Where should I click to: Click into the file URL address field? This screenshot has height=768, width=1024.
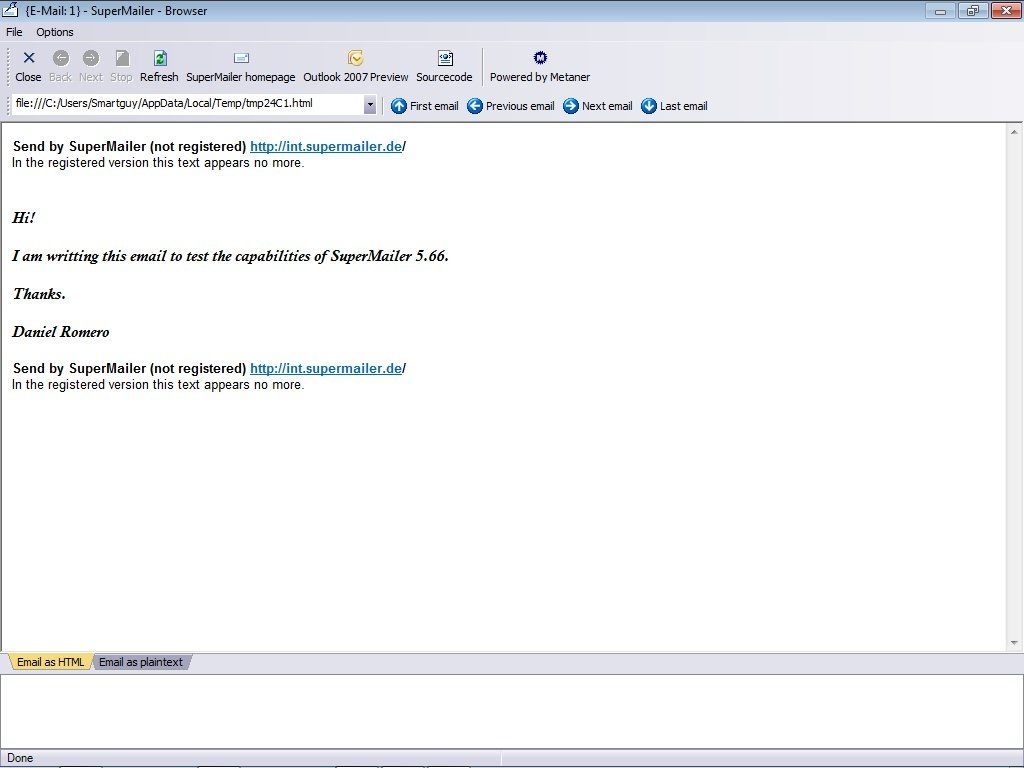point(187,104)
